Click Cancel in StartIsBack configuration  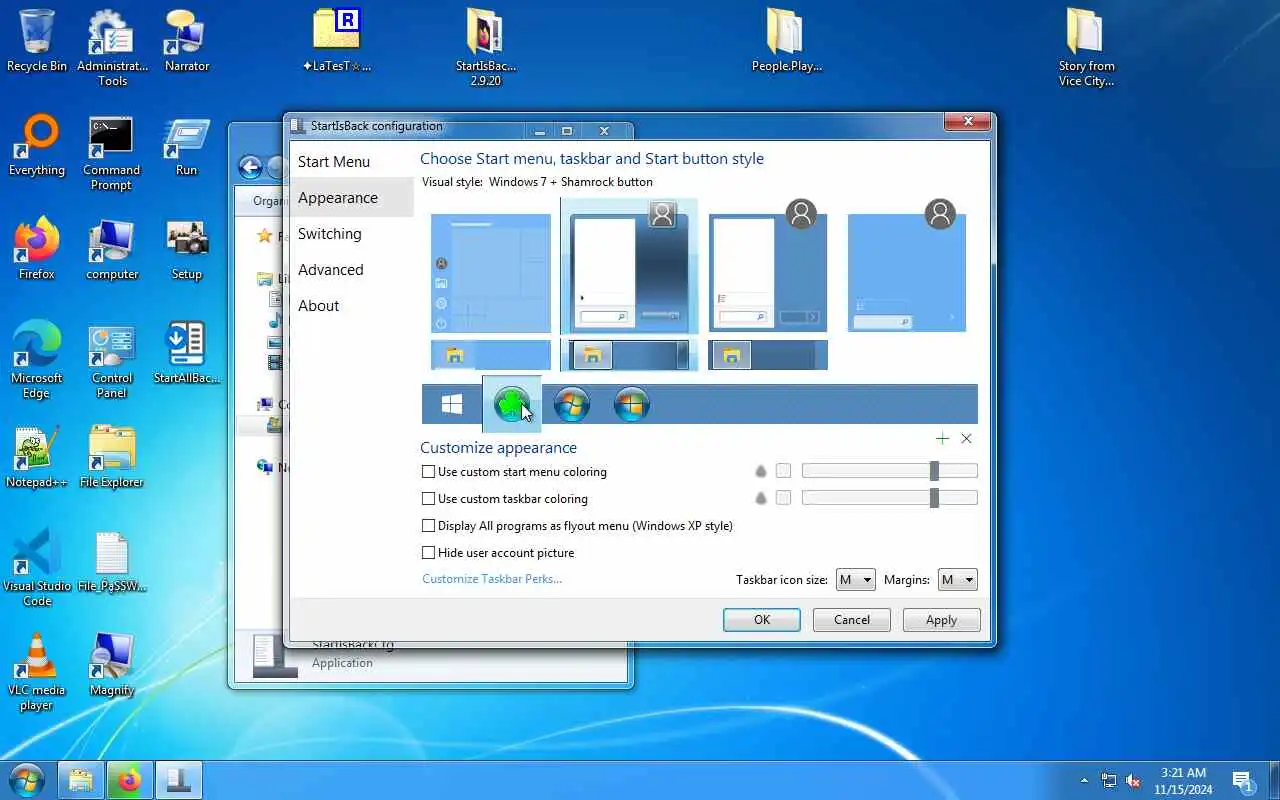pos(852,620)
